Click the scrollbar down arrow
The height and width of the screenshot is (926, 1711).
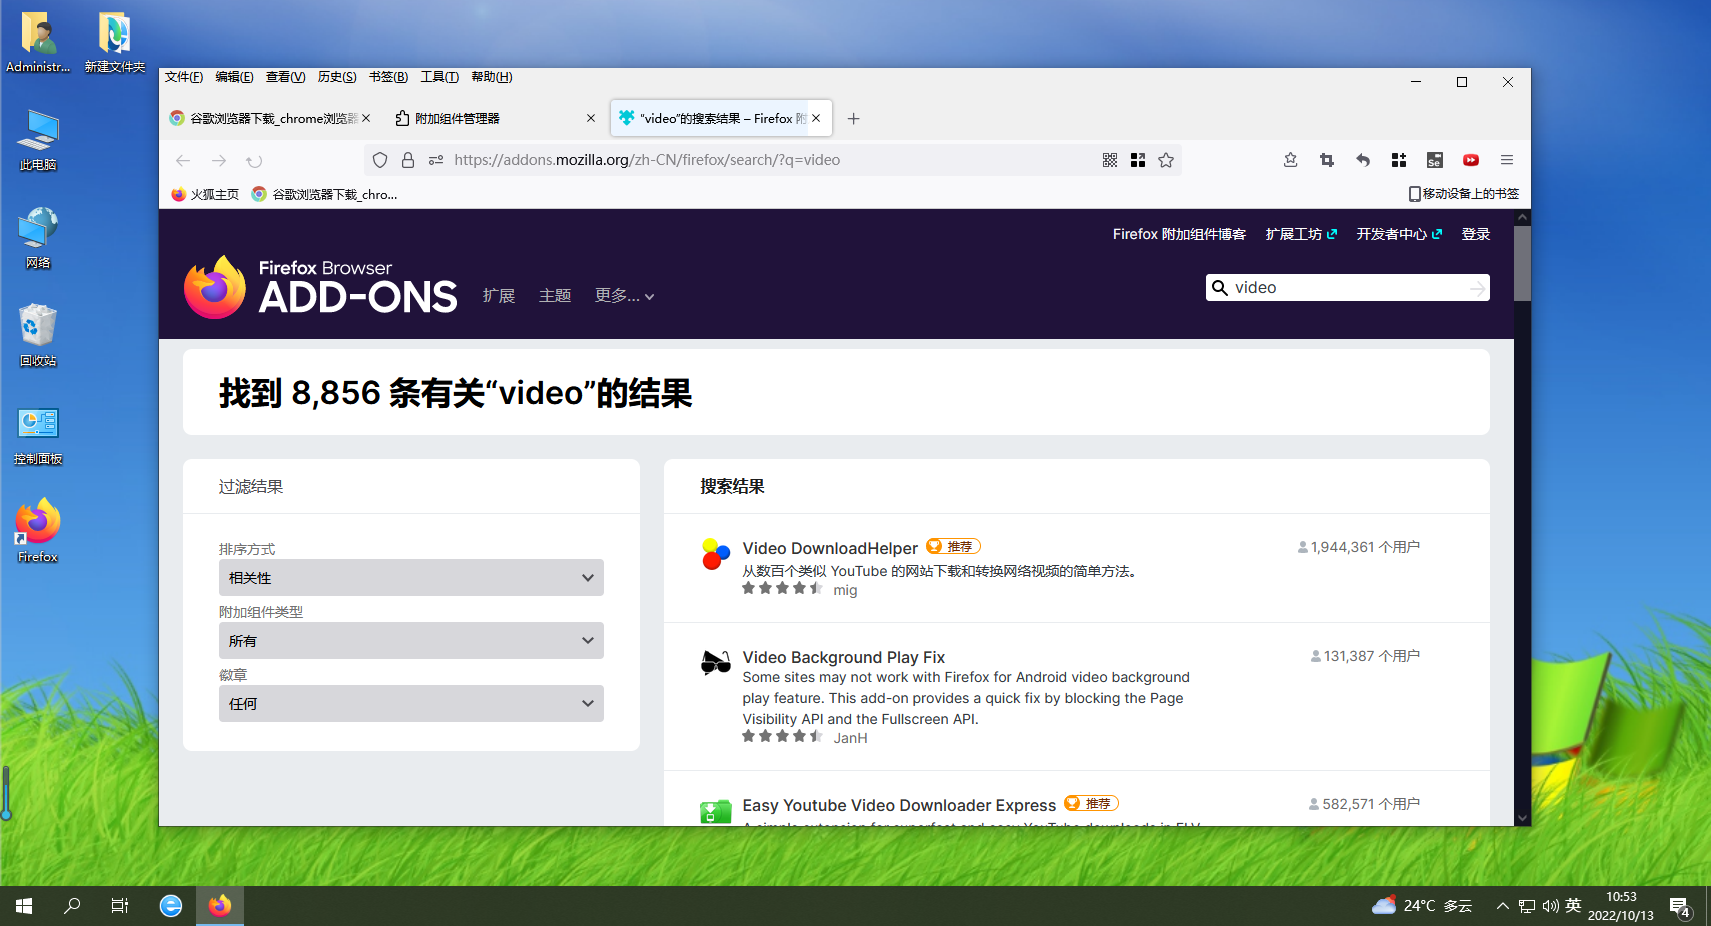coord(1522,817)
